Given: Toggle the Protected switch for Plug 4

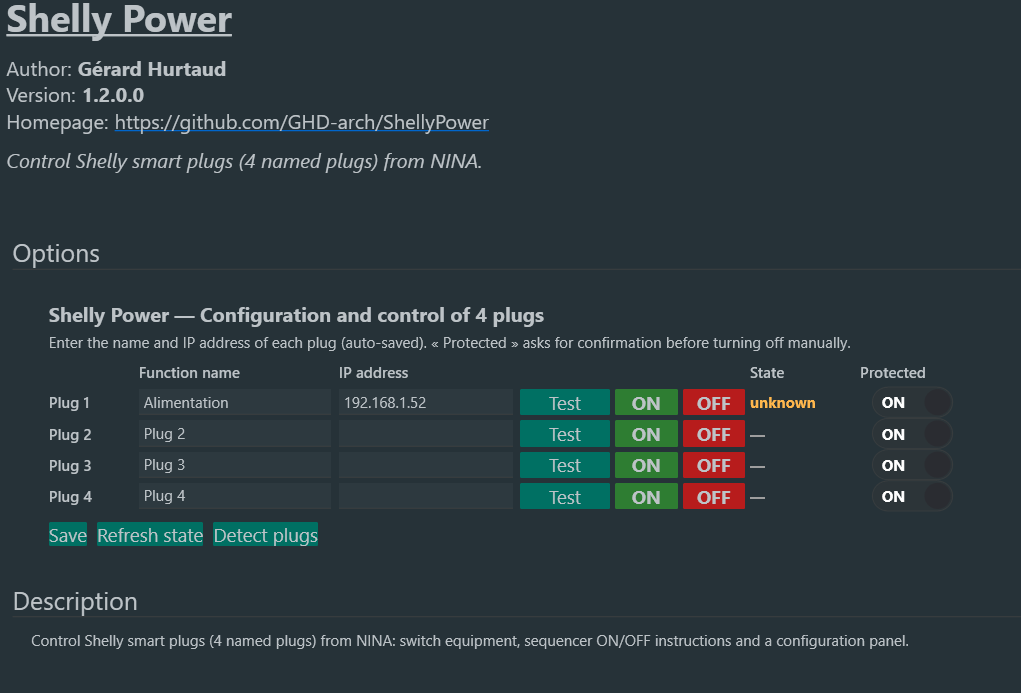Looking at the screenshot, I should coord(912,496).
